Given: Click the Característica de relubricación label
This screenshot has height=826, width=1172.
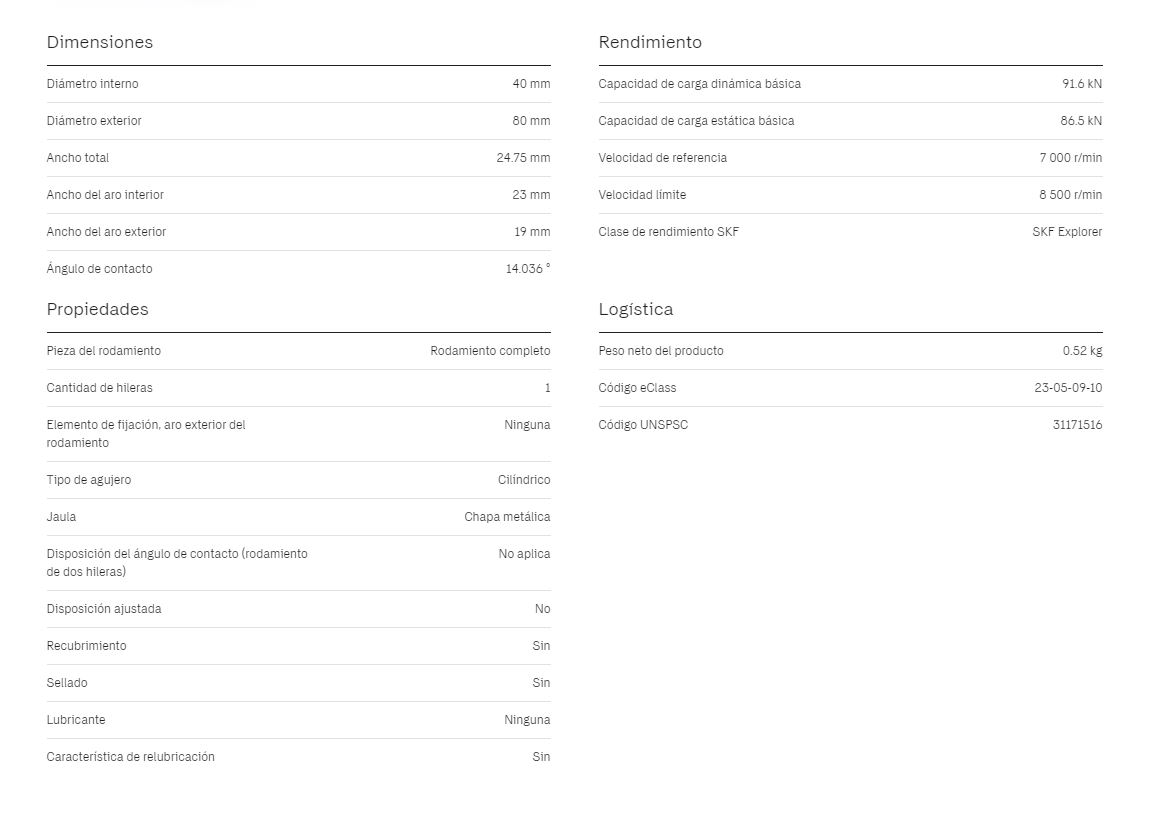Looking at the screenshot, I should tap(131, 757).
